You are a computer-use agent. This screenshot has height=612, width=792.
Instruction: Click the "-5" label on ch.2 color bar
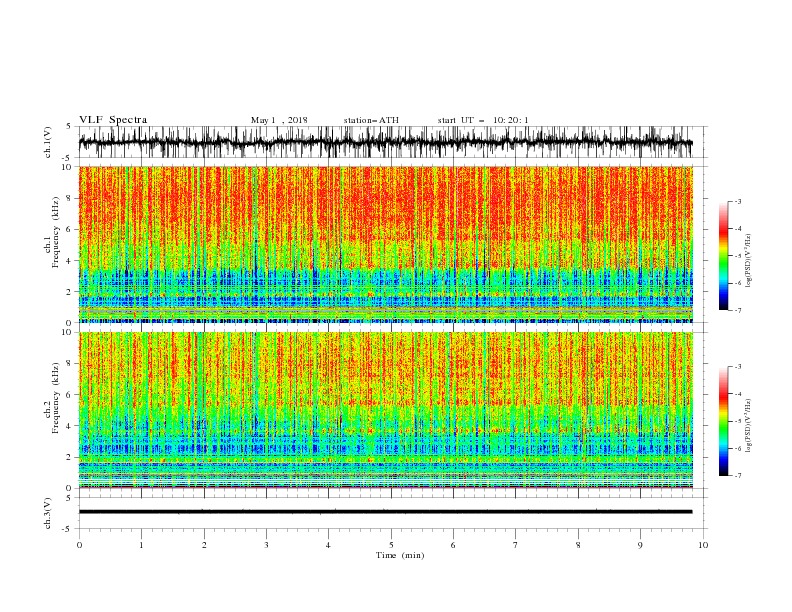(x=737, y=421)
